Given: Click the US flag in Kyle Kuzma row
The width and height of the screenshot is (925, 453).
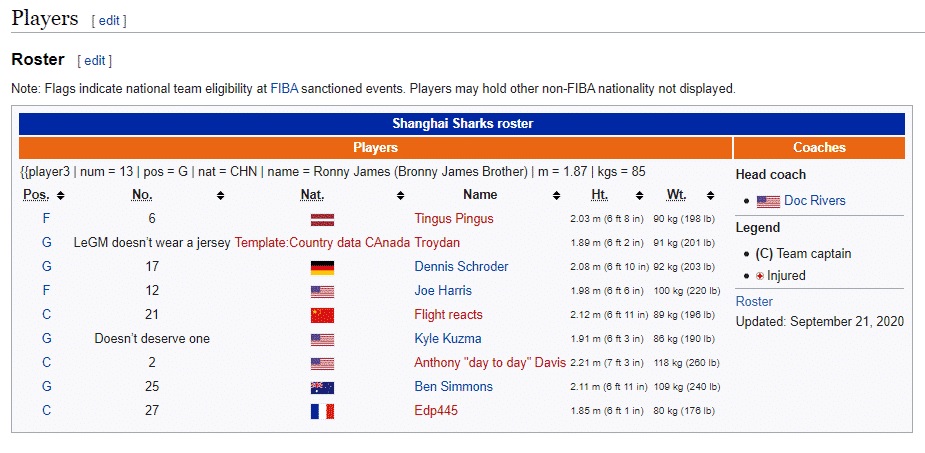Looking at the screenshot, I should click(322, 340).
